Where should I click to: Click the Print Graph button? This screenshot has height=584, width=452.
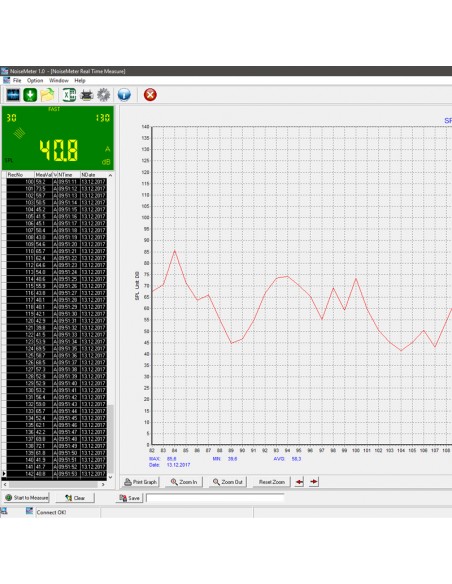coord(140,482)
